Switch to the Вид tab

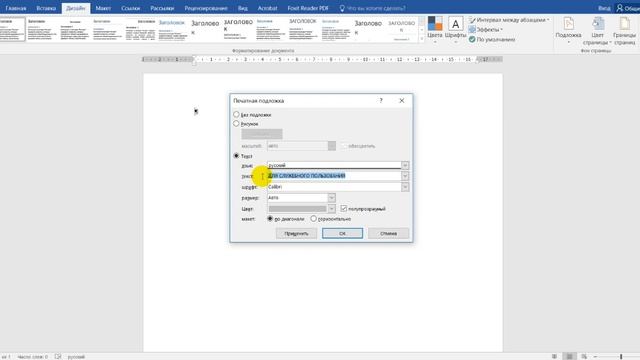(242, 8)
